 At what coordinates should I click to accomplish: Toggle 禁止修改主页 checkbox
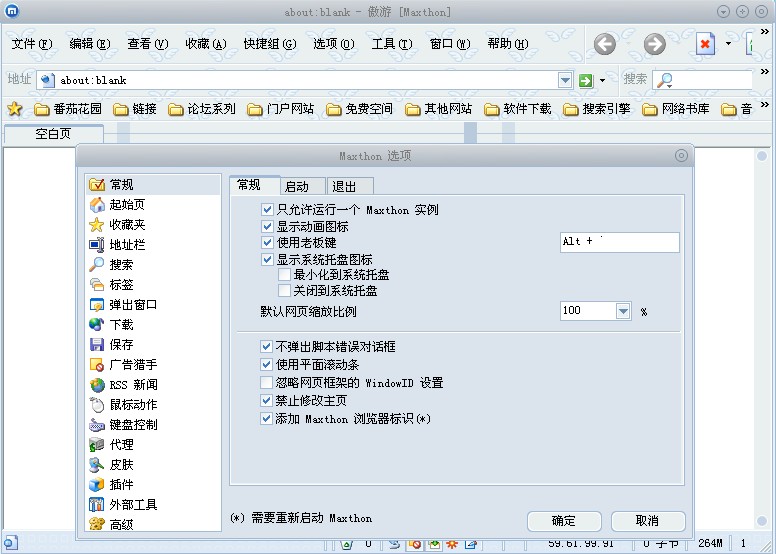pos(266,400)
